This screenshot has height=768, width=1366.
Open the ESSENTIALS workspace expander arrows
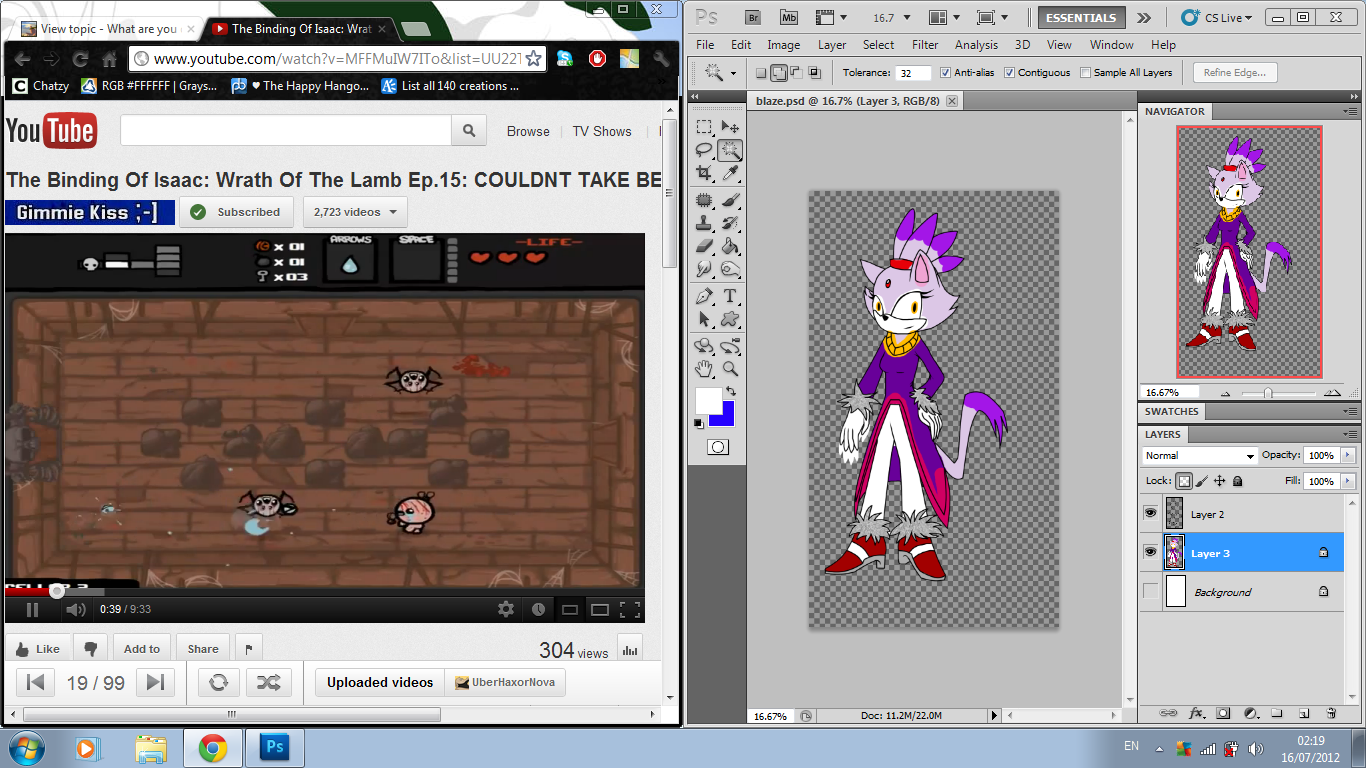point(1144,18)
